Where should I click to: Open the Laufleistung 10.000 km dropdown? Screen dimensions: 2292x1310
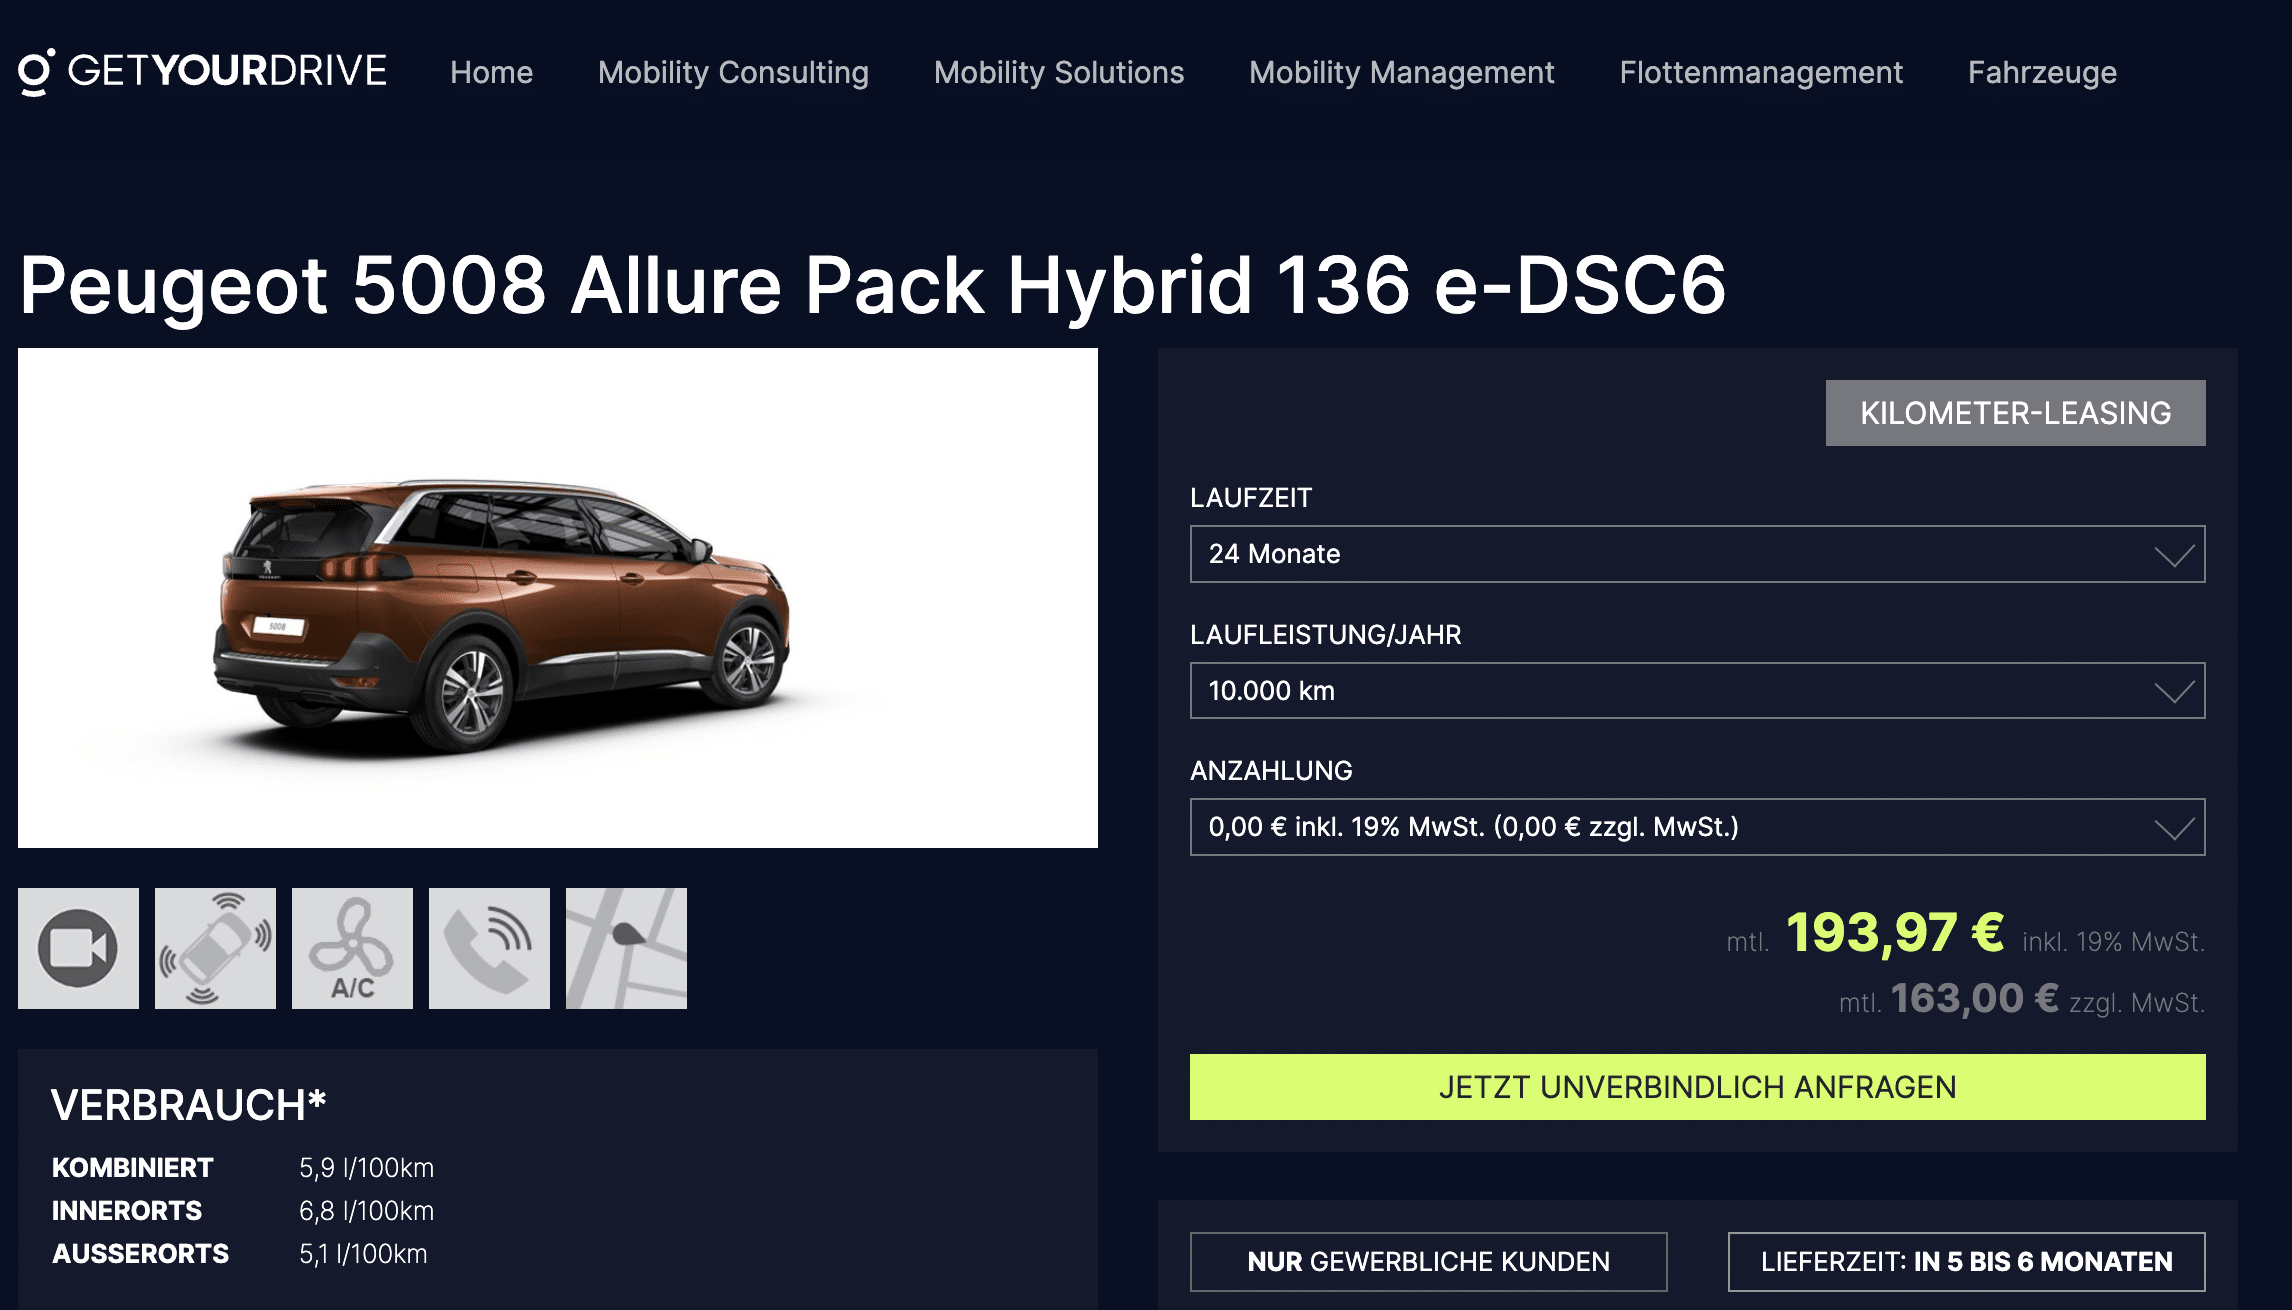tap(1697, 691)
